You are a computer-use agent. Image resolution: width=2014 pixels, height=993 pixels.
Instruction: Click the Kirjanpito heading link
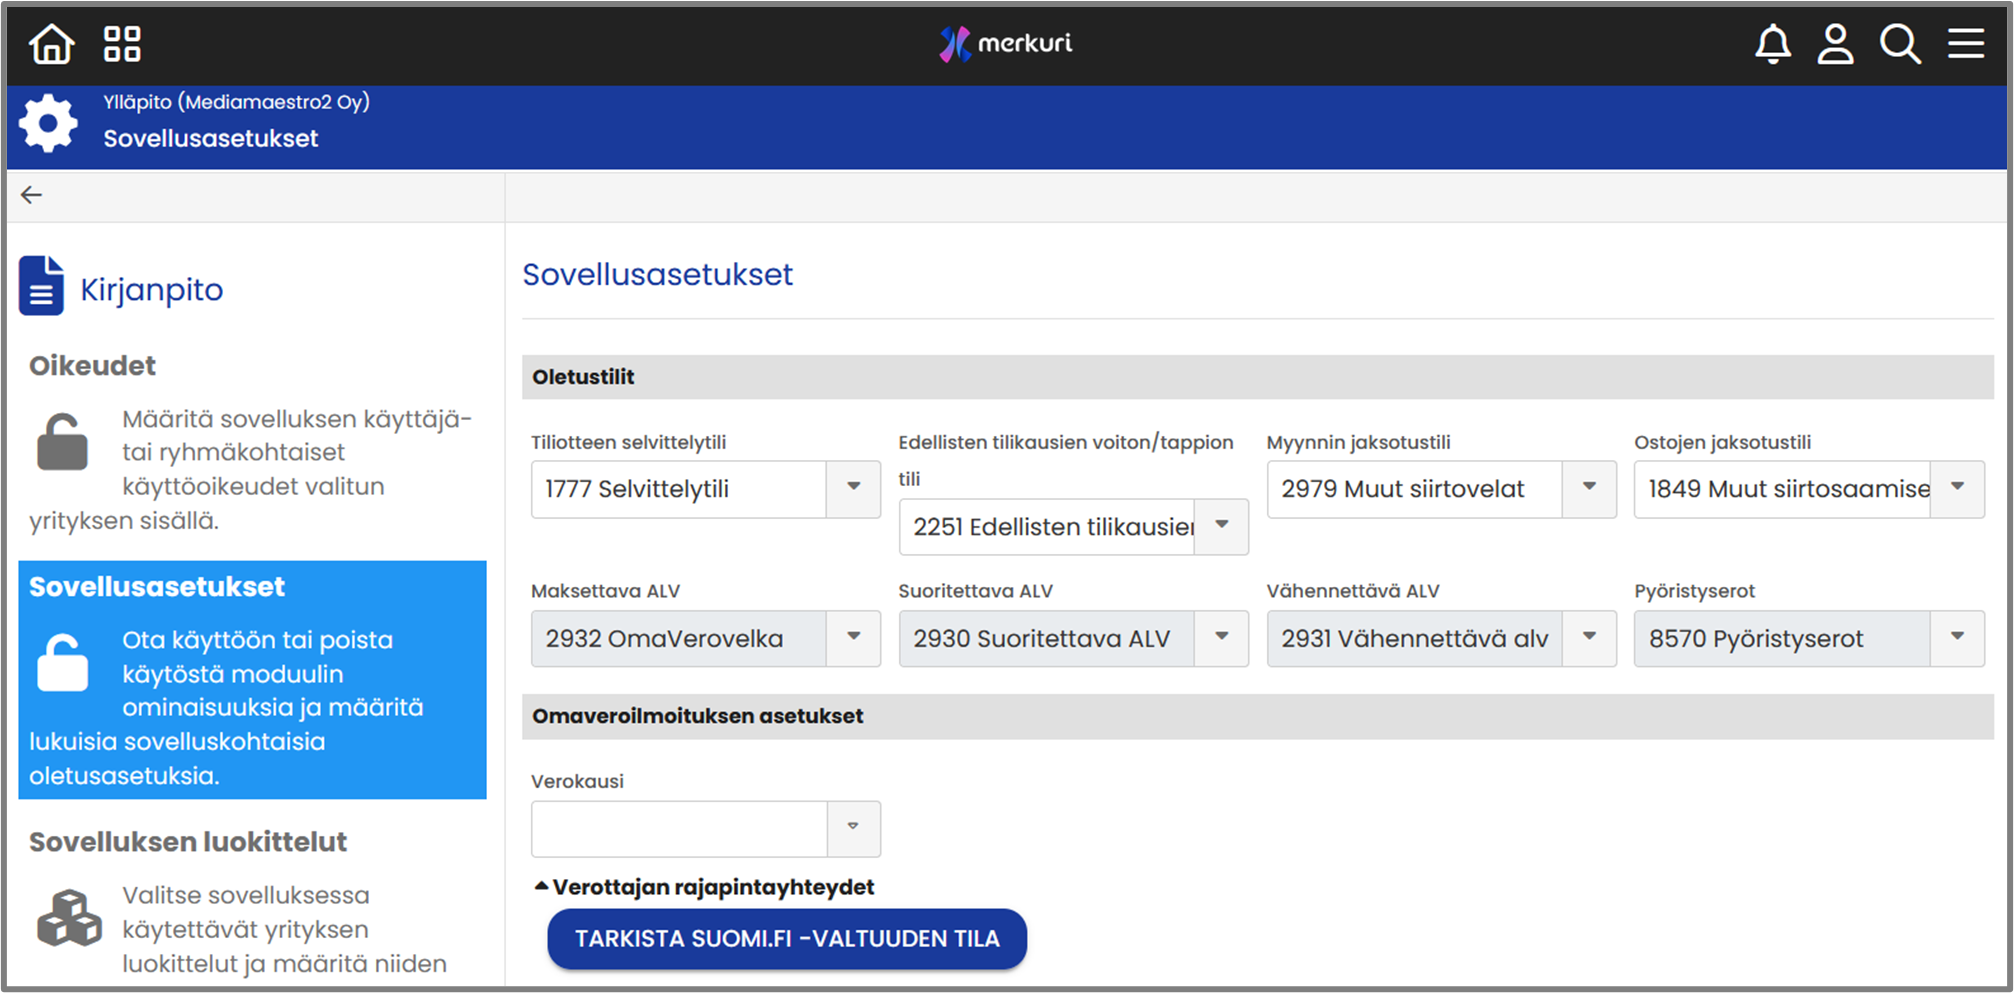point(151,290)
